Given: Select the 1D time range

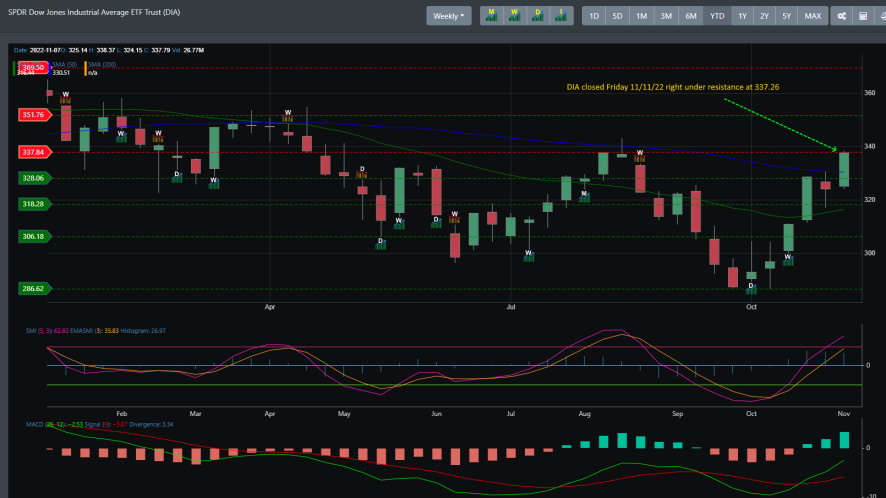Looking at the screenshot, I should (594, 16).
